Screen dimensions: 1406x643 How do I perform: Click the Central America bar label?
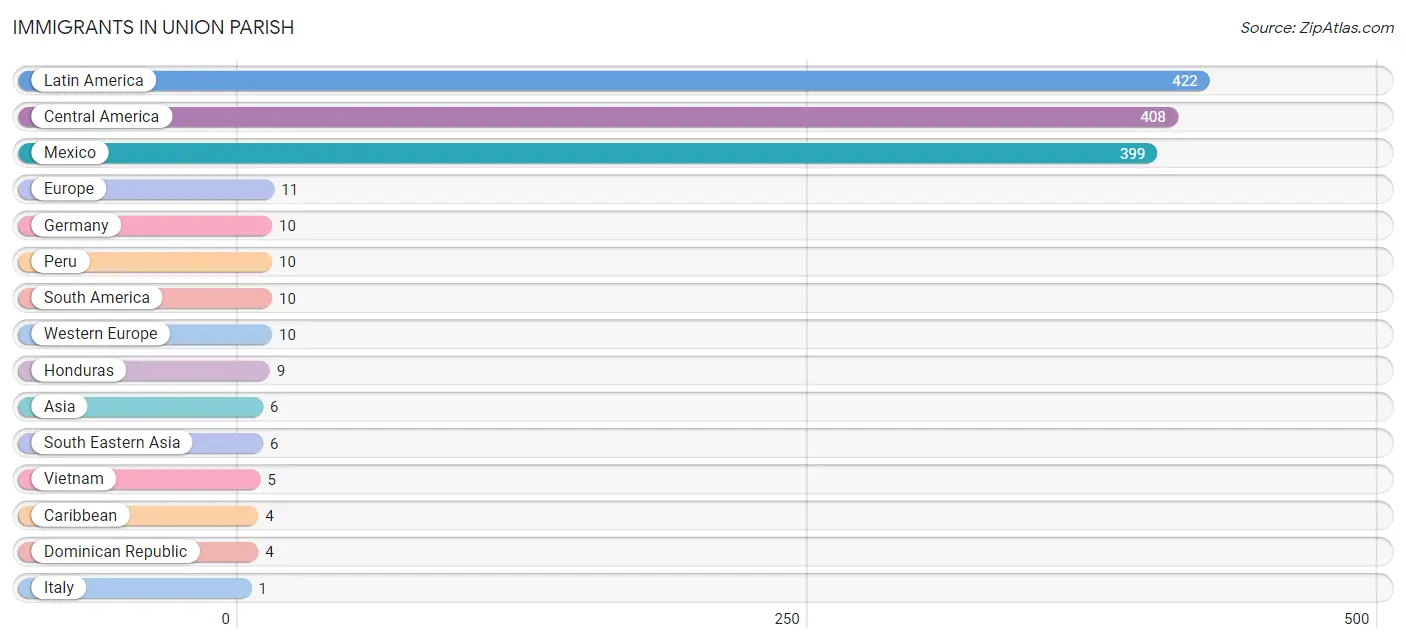(101, 116)
